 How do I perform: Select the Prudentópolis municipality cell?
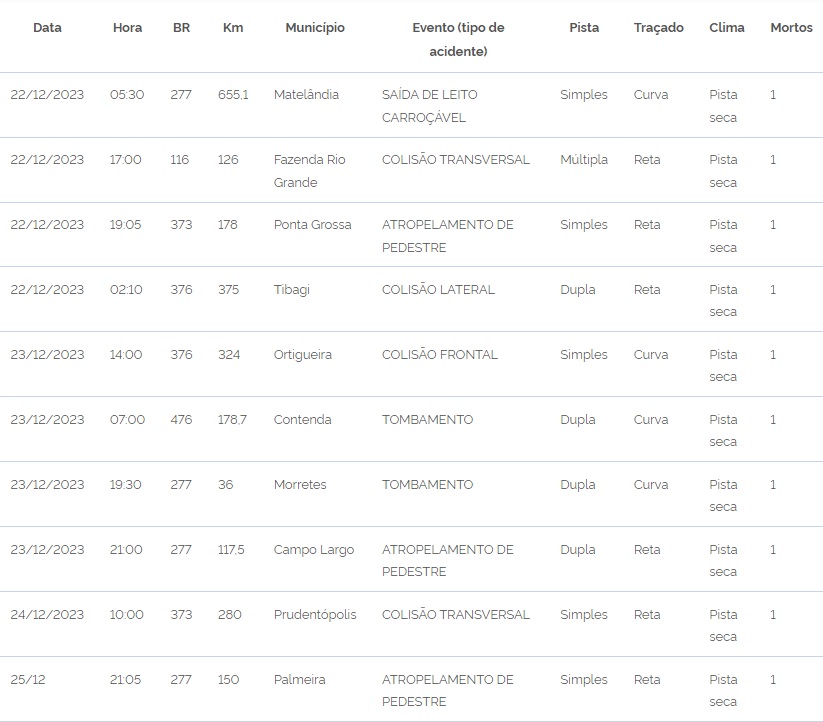pyautogui.click(x=315, y=615)
